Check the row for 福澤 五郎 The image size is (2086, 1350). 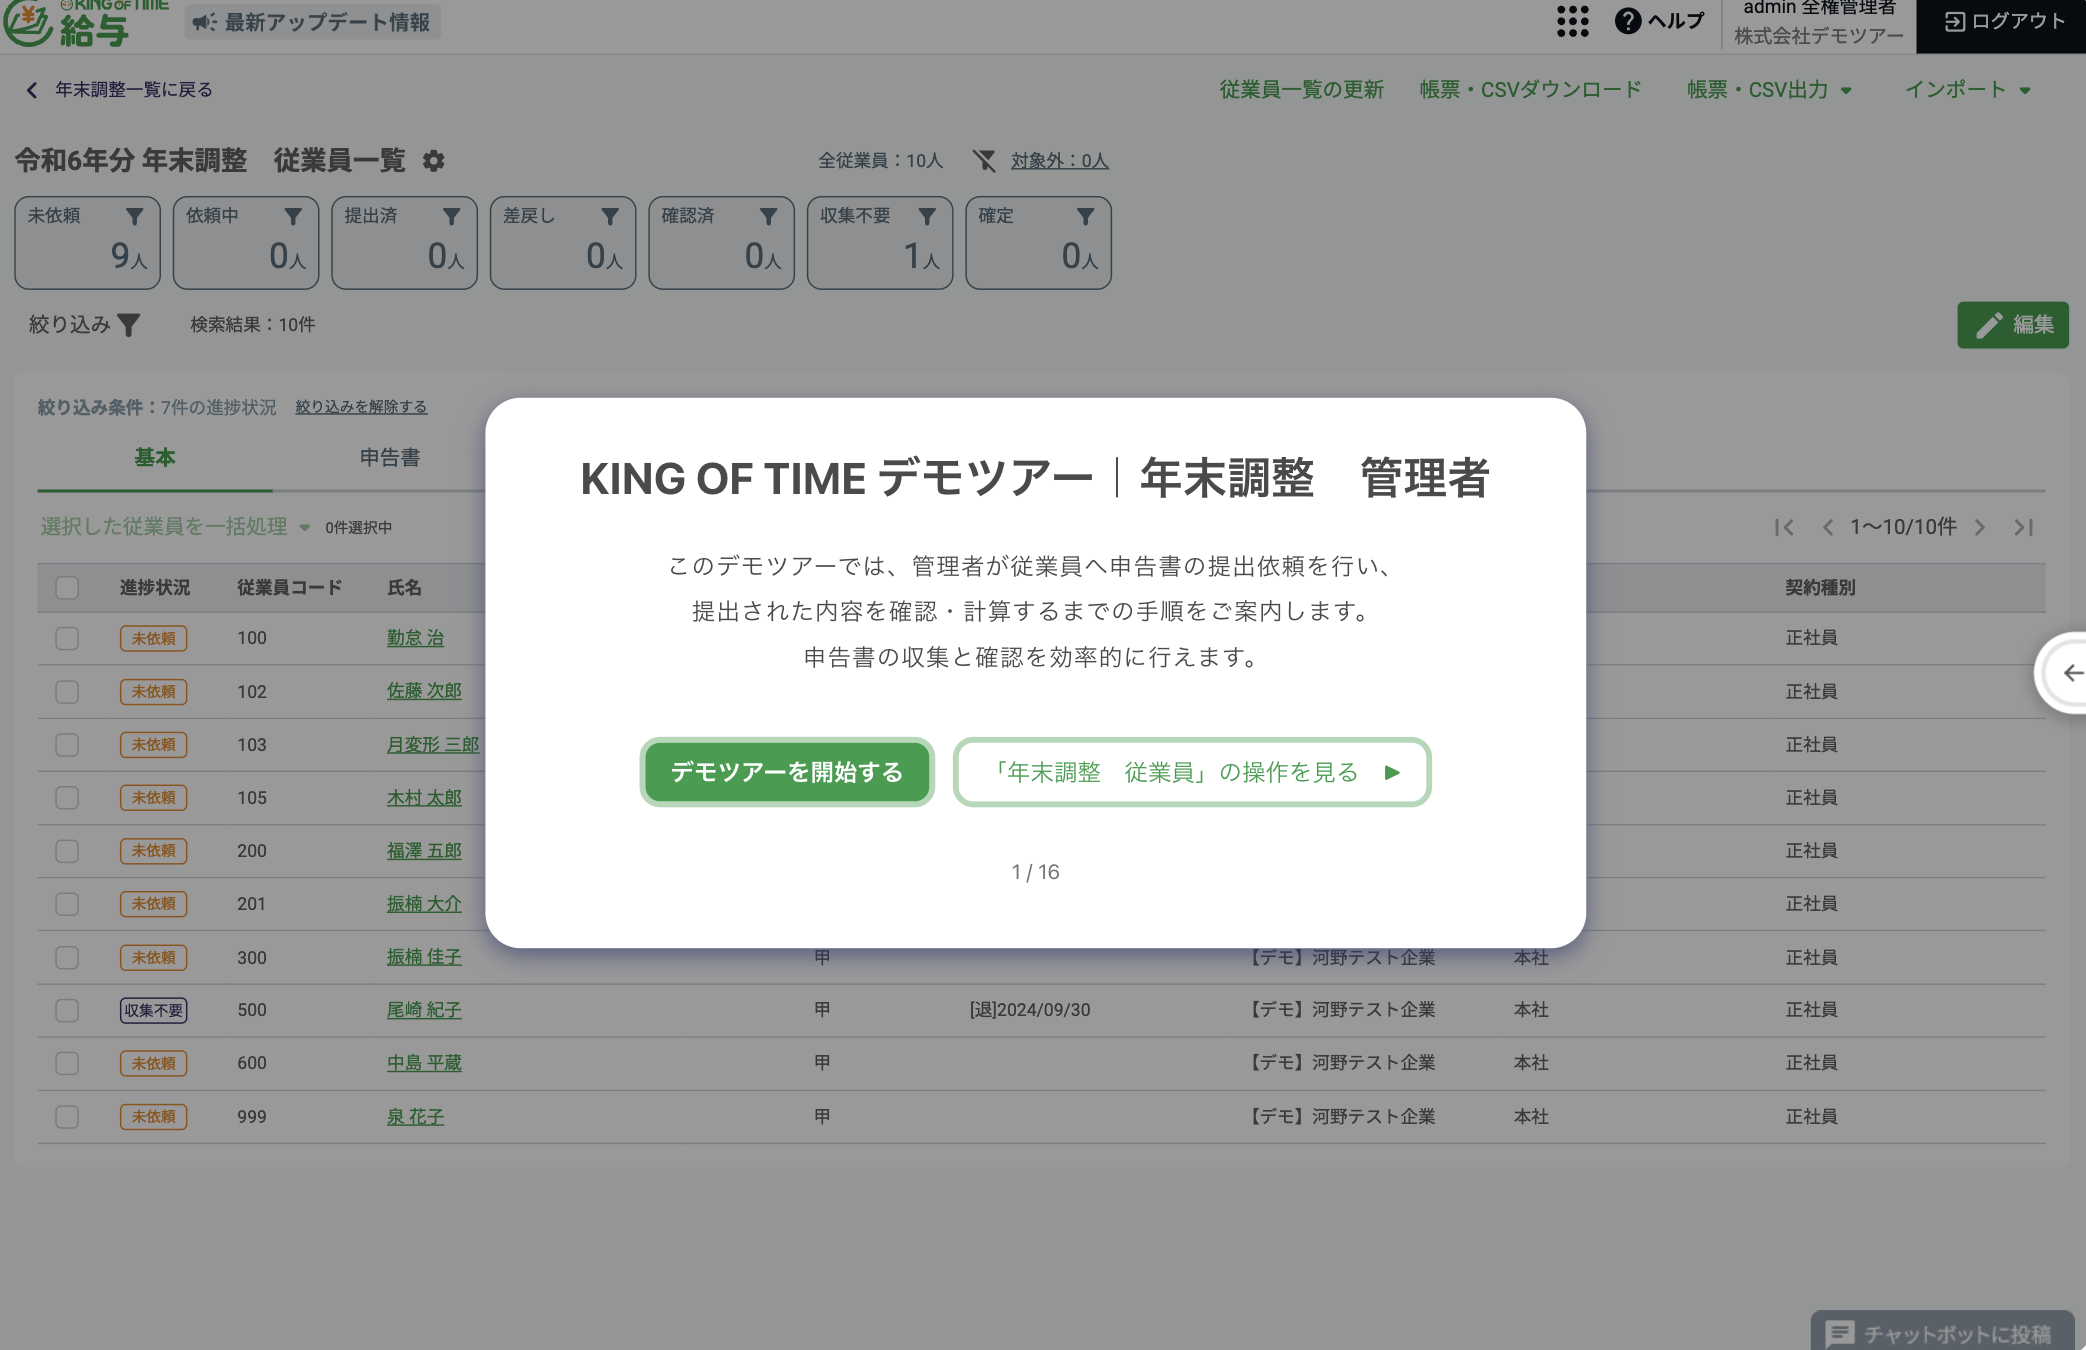click(67, 851)
